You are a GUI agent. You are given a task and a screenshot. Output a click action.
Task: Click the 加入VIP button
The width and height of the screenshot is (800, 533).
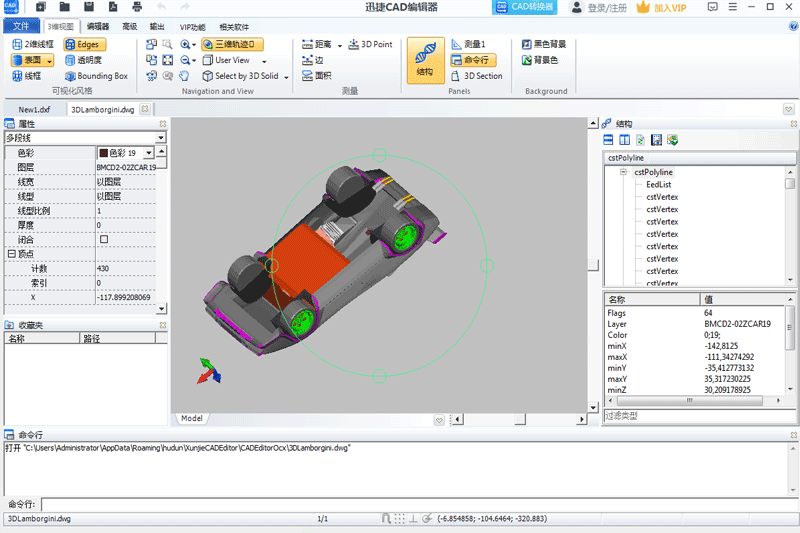point(662,8)
